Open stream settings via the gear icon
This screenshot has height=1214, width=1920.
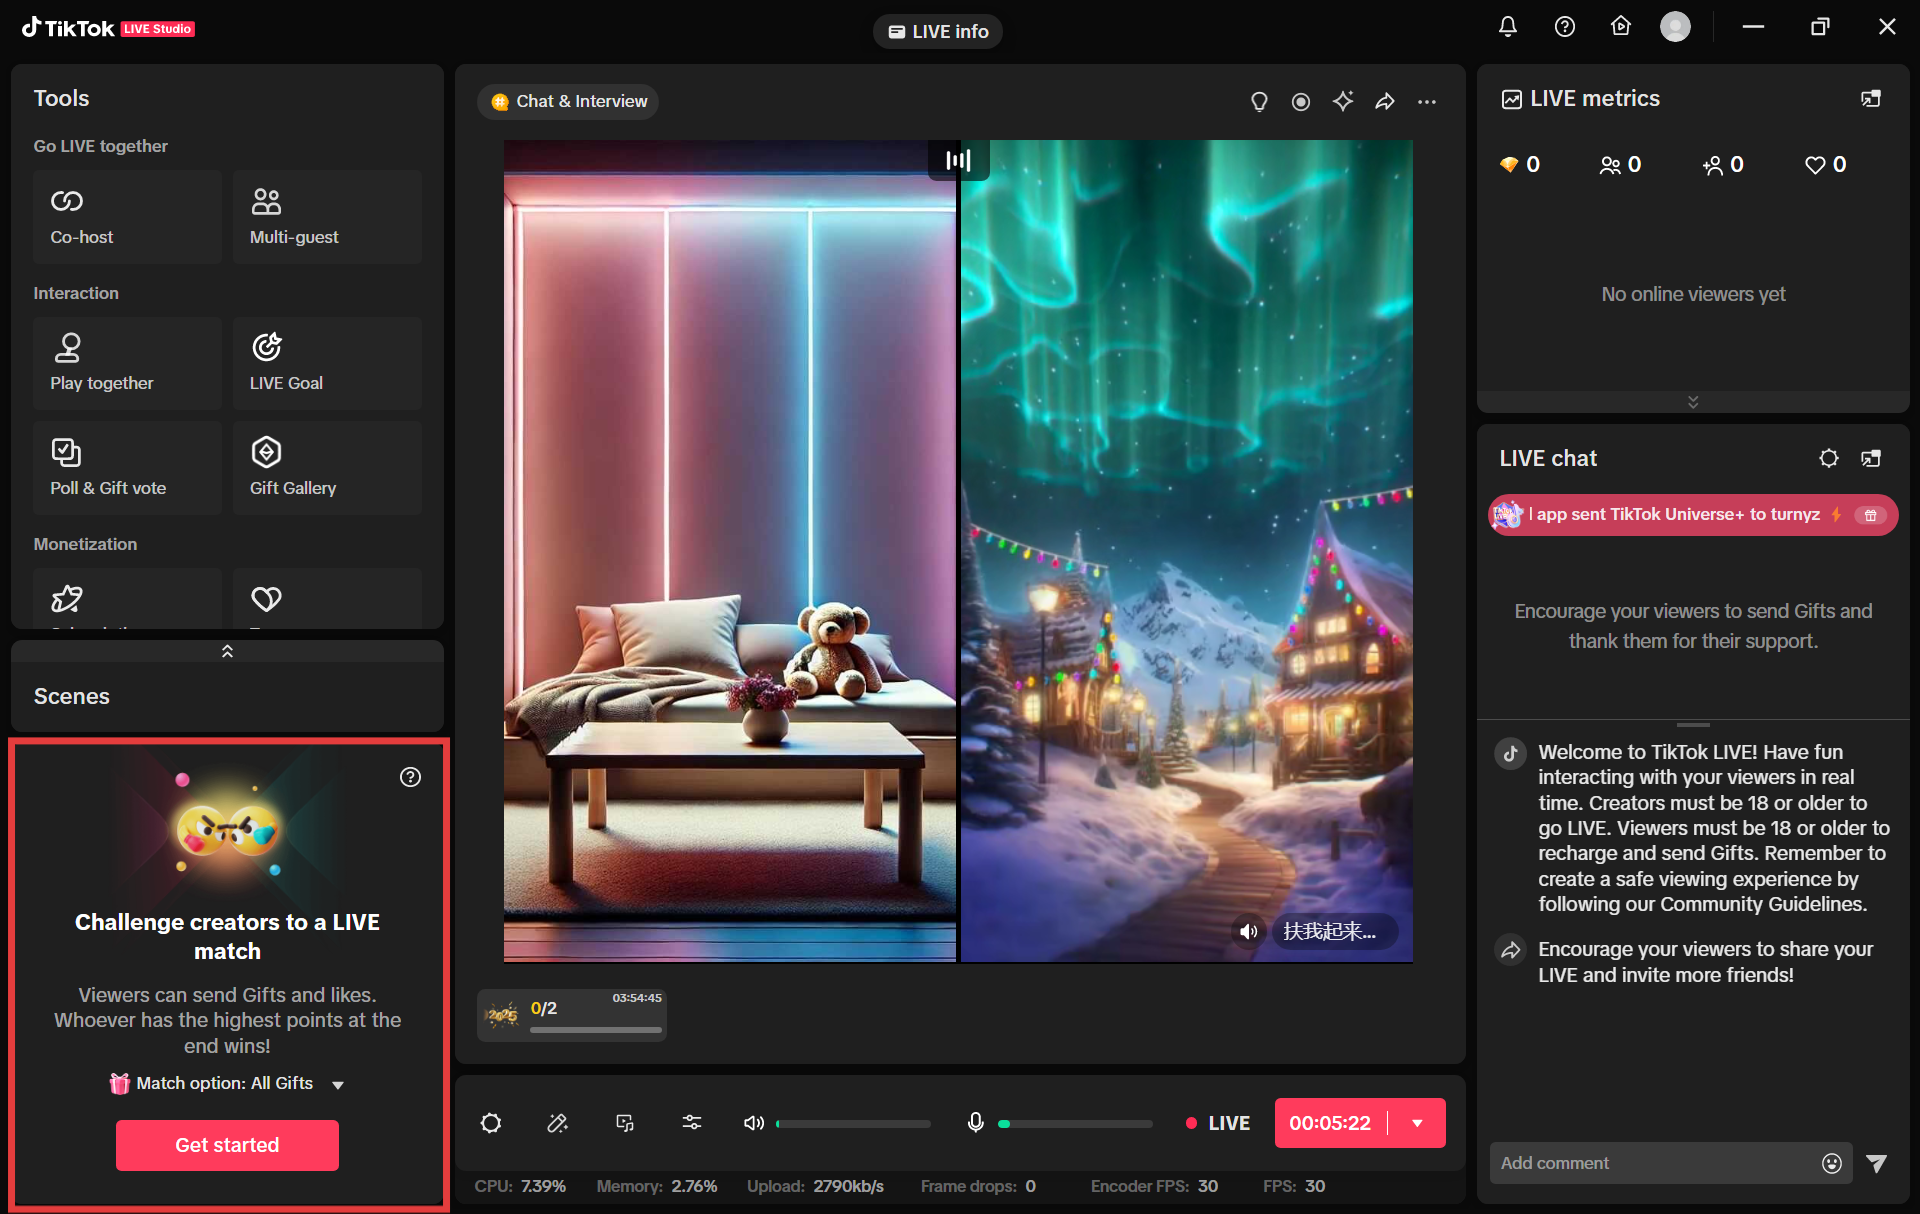click(x=490, y=1122)
